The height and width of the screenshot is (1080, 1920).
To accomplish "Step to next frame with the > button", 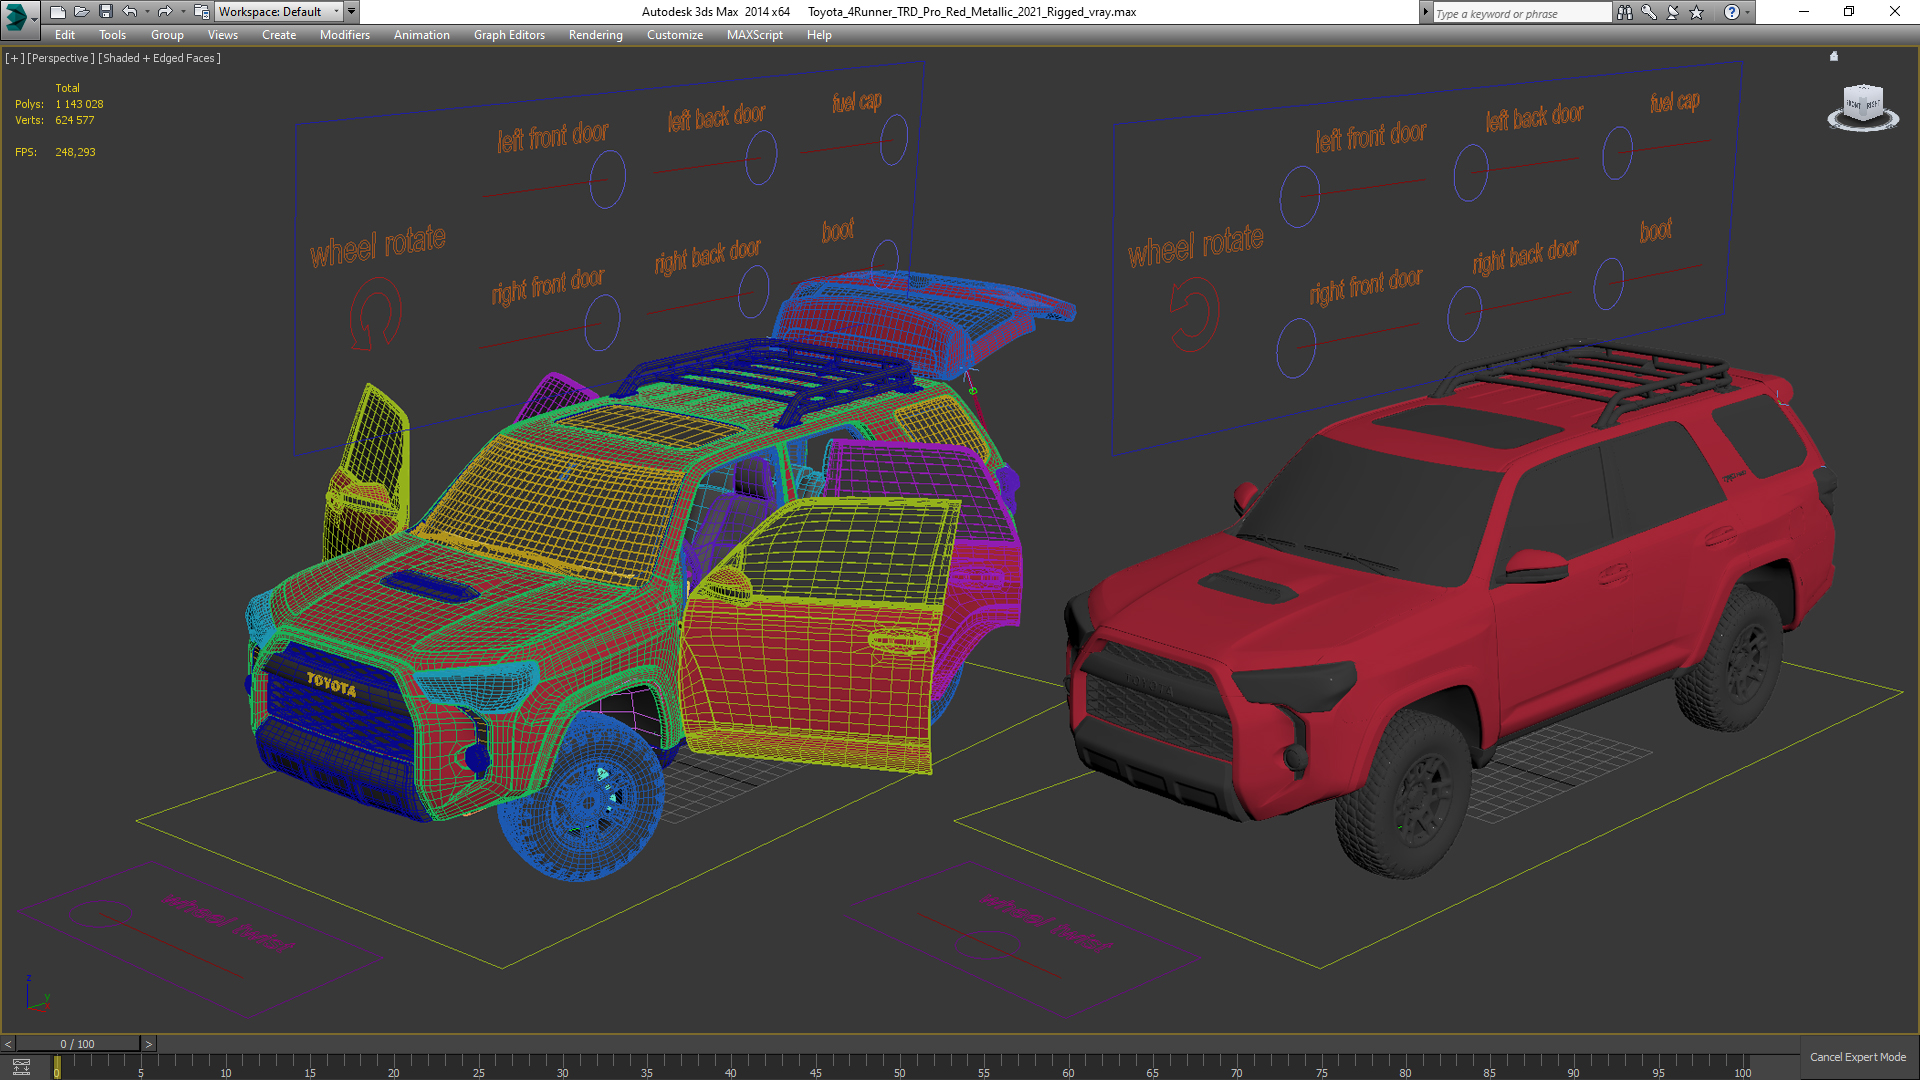I will [x=149, y=1044].
